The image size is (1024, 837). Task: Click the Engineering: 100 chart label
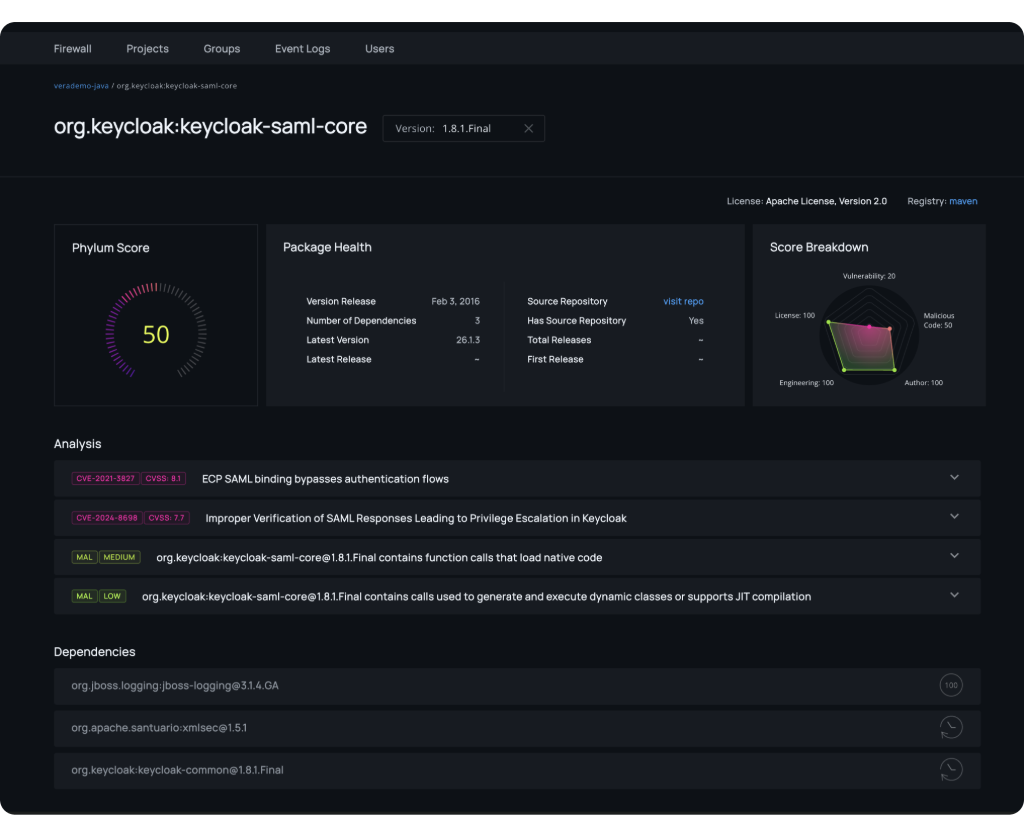[807, 383]
